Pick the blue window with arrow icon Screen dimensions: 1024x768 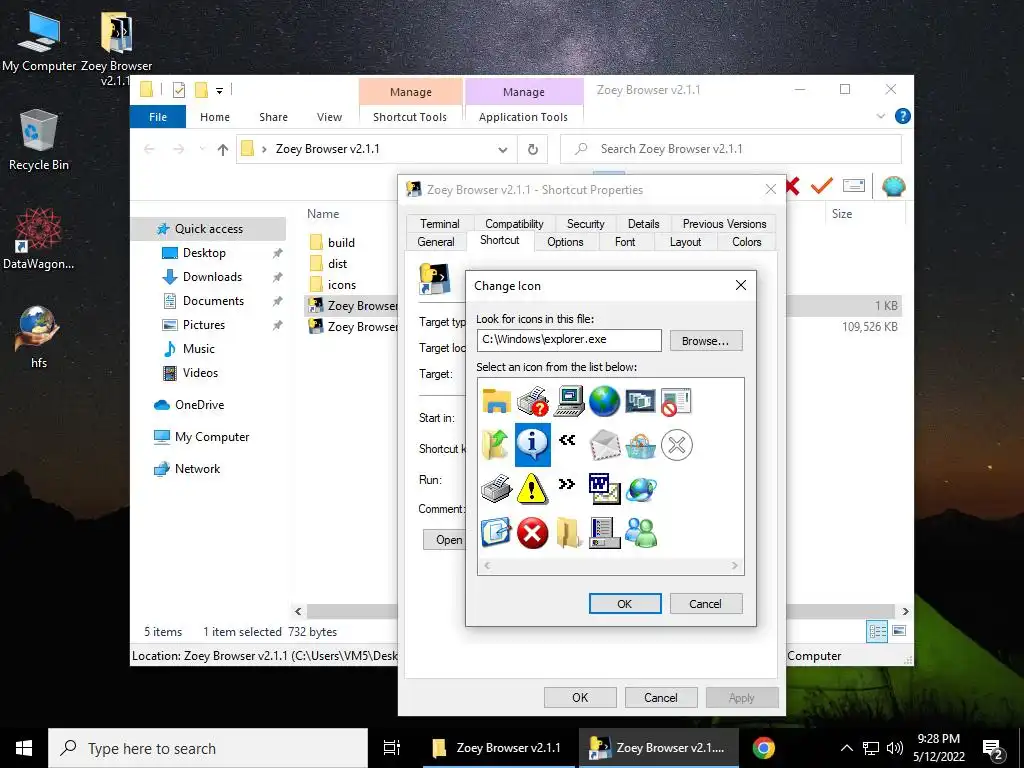click(496, 532)
